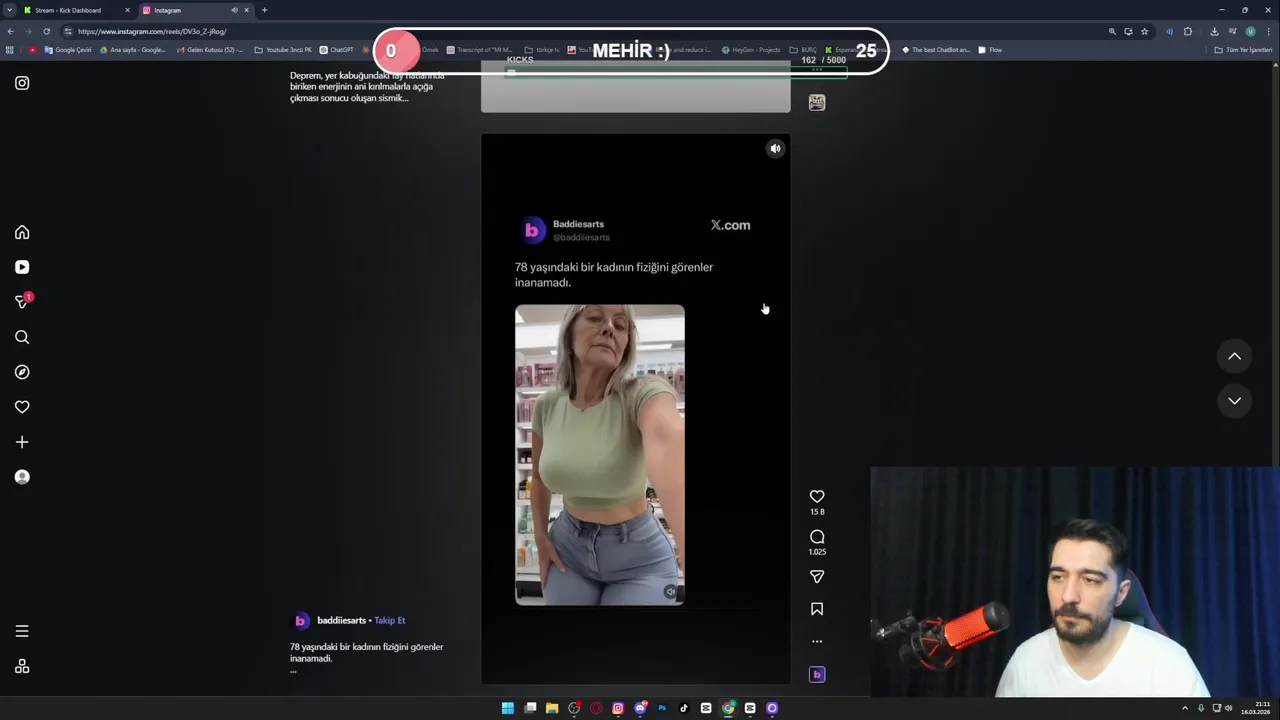The height and width of the screenshot is (720, 1280).
Task: Share the reel via paper plane icon
Action: (x=817, y=577)
